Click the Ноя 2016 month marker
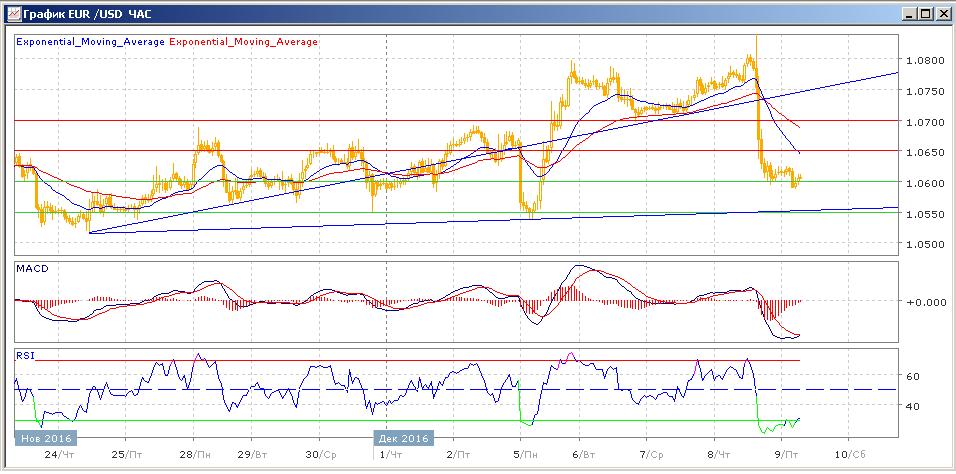This screenshot has width=956, height=474. [x=46, y=438]
